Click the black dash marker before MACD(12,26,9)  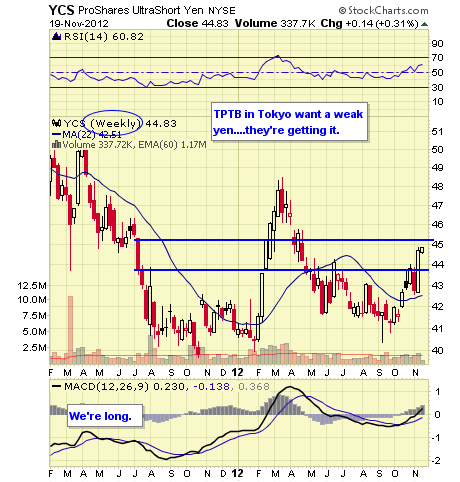tap(57, 387)
